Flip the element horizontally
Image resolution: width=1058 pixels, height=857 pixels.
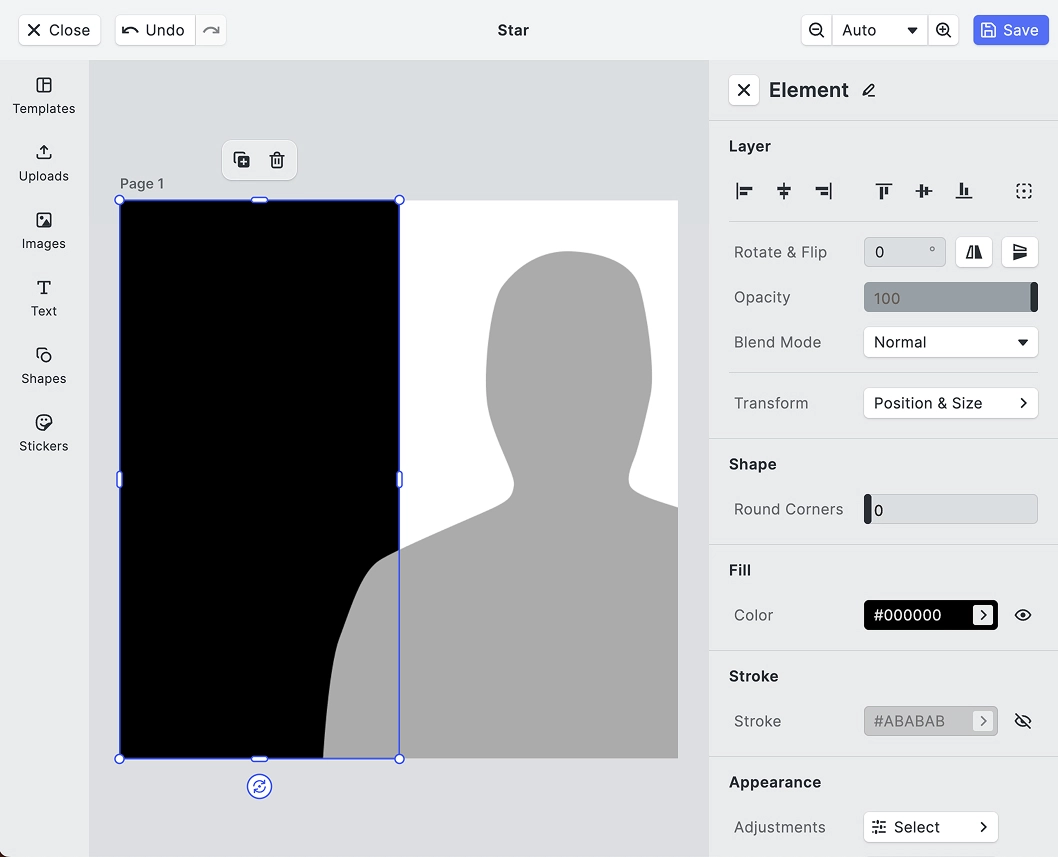[x=973, y=252]
